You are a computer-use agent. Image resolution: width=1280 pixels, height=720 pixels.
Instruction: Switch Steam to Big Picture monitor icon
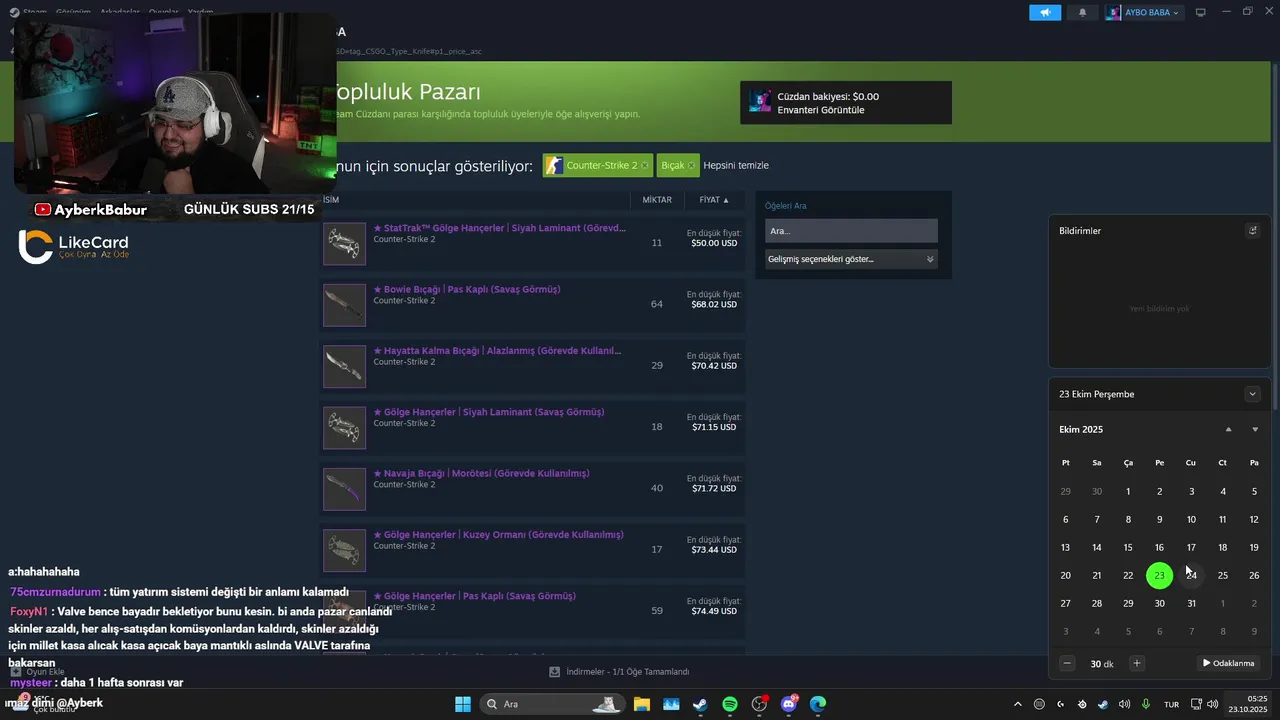click(x=1201, y=13)
